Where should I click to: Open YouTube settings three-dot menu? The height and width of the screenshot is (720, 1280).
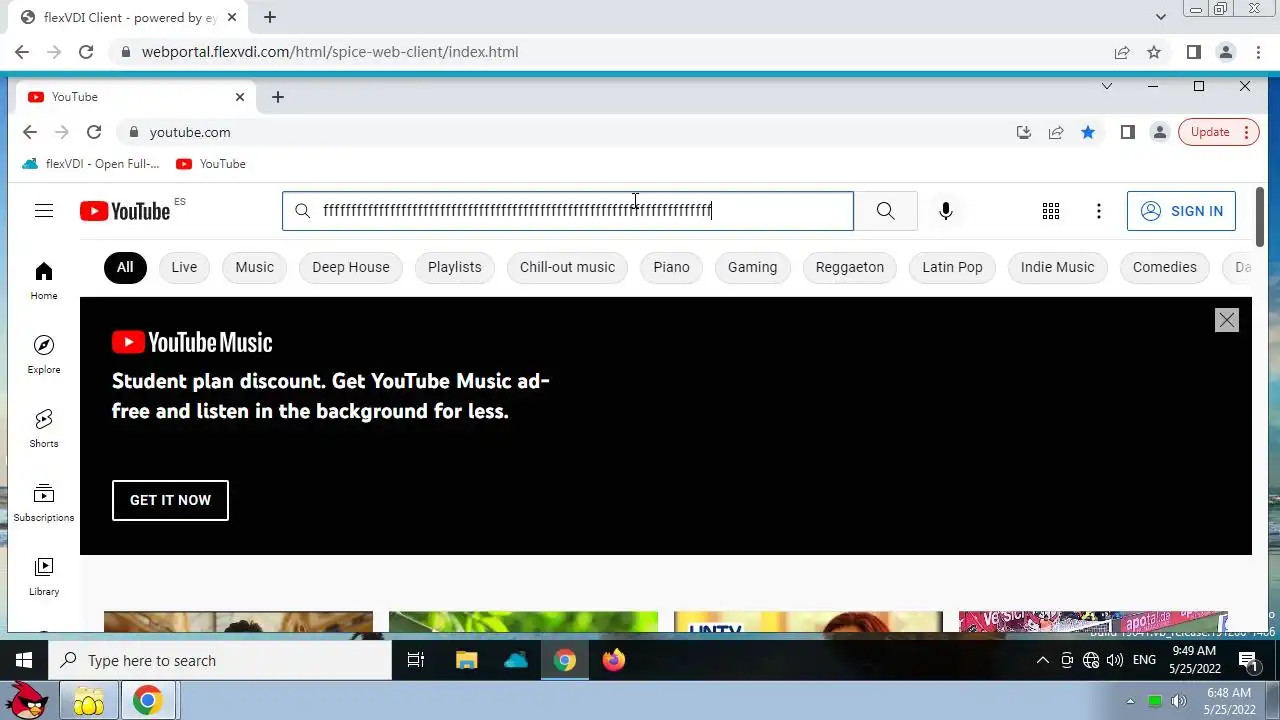[1098, 211]
